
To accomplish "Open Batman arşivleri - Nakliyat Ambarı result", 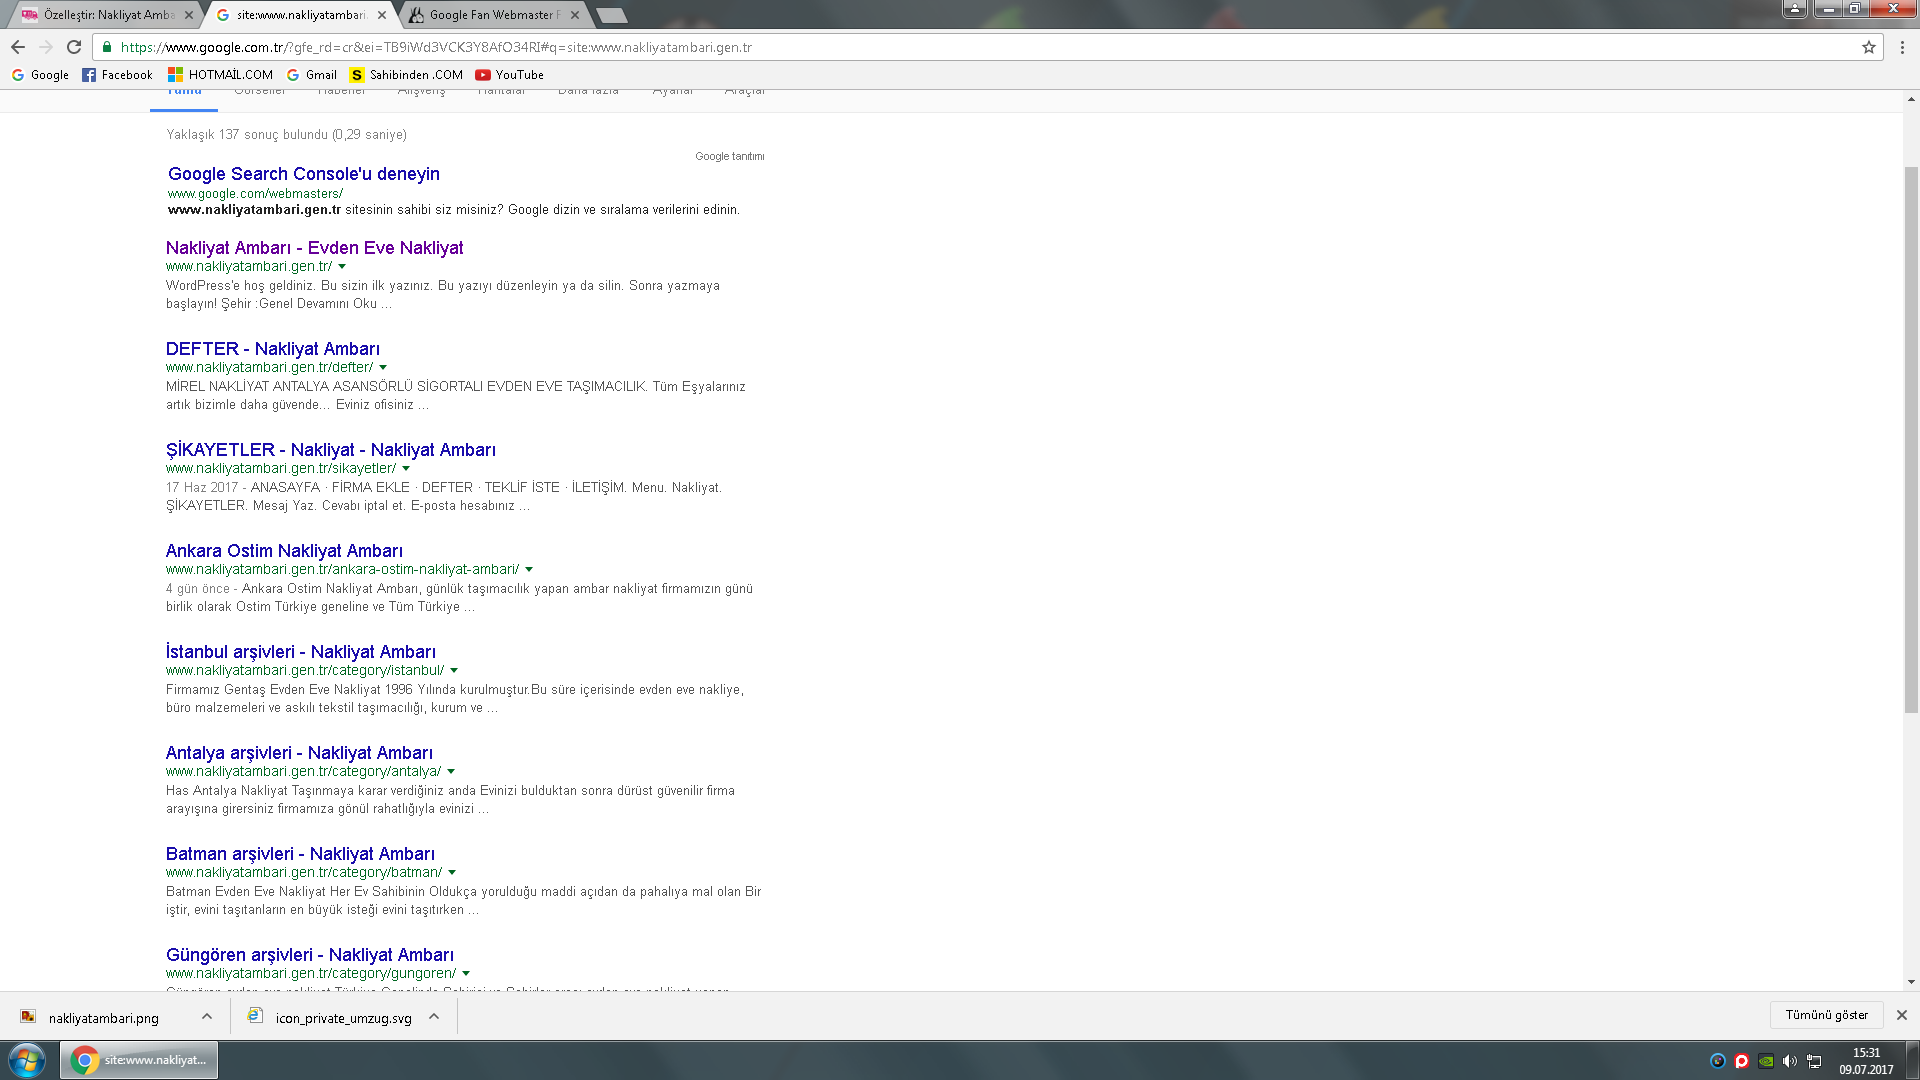I will (300, 854).
